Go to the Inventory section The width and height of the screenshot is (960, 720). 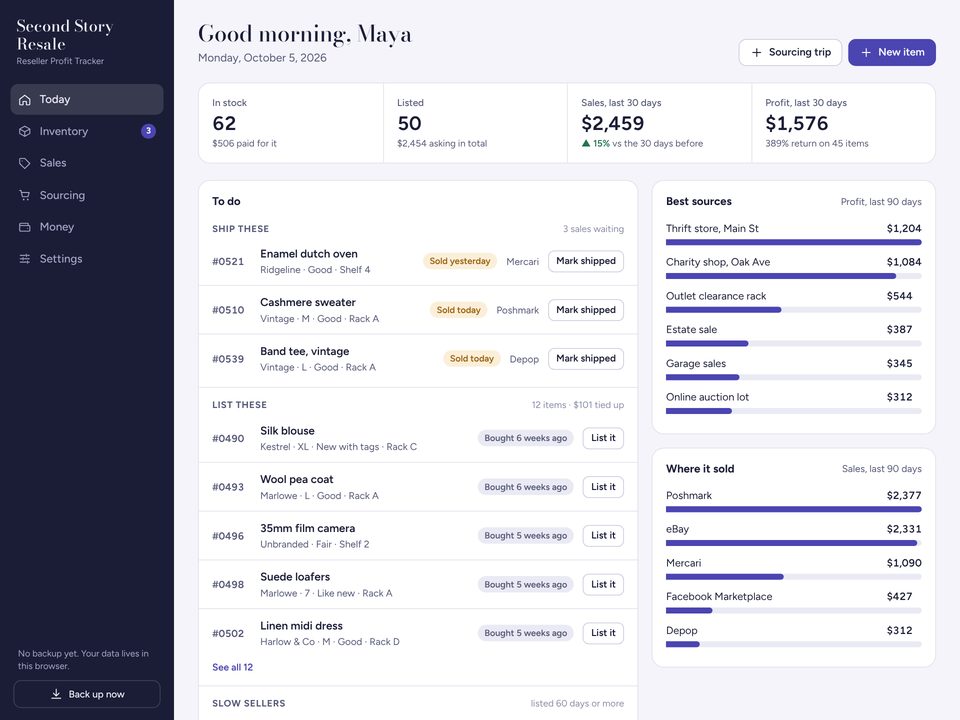(87, 131)
